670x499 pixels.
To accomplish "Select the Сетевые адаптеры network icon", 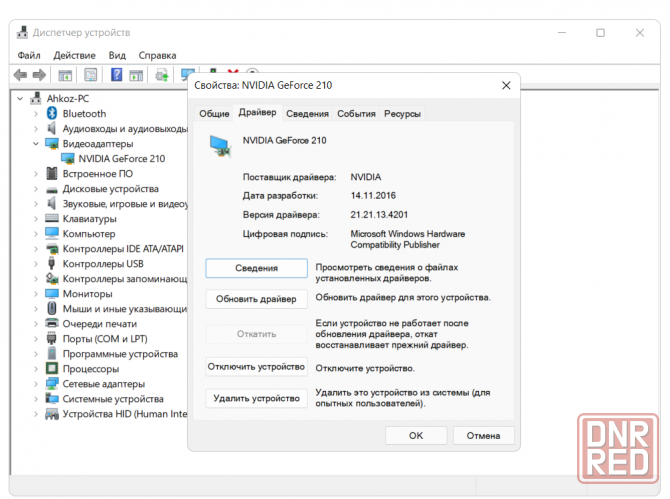I will pos(52,384).
